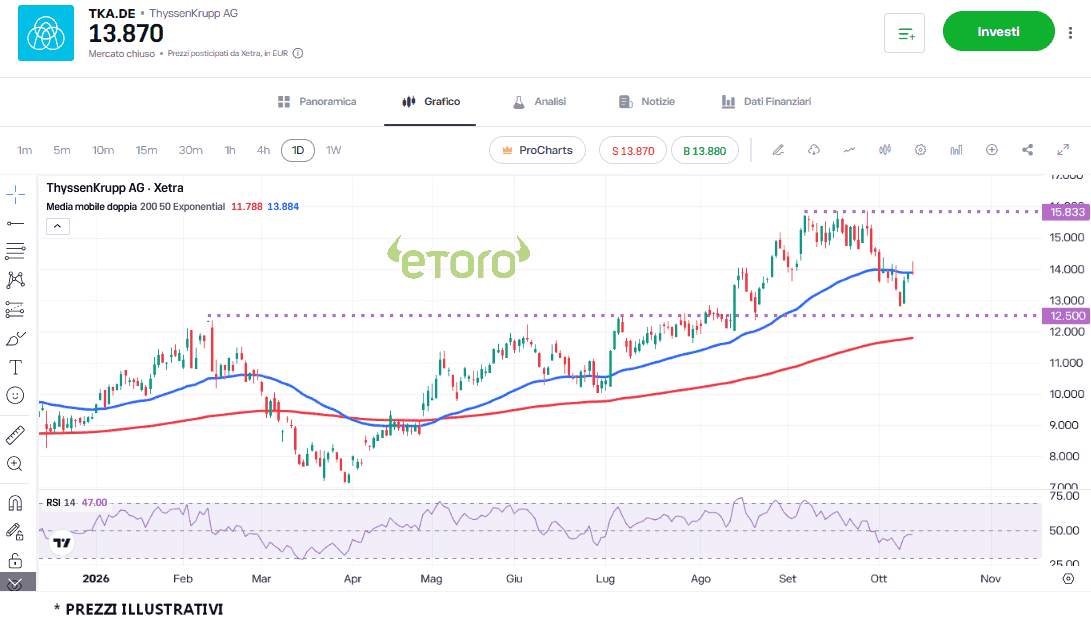The height and width of the screenshot is (619, 1091).
Task: Open ProCharts
Action: [x=538, y=150]
